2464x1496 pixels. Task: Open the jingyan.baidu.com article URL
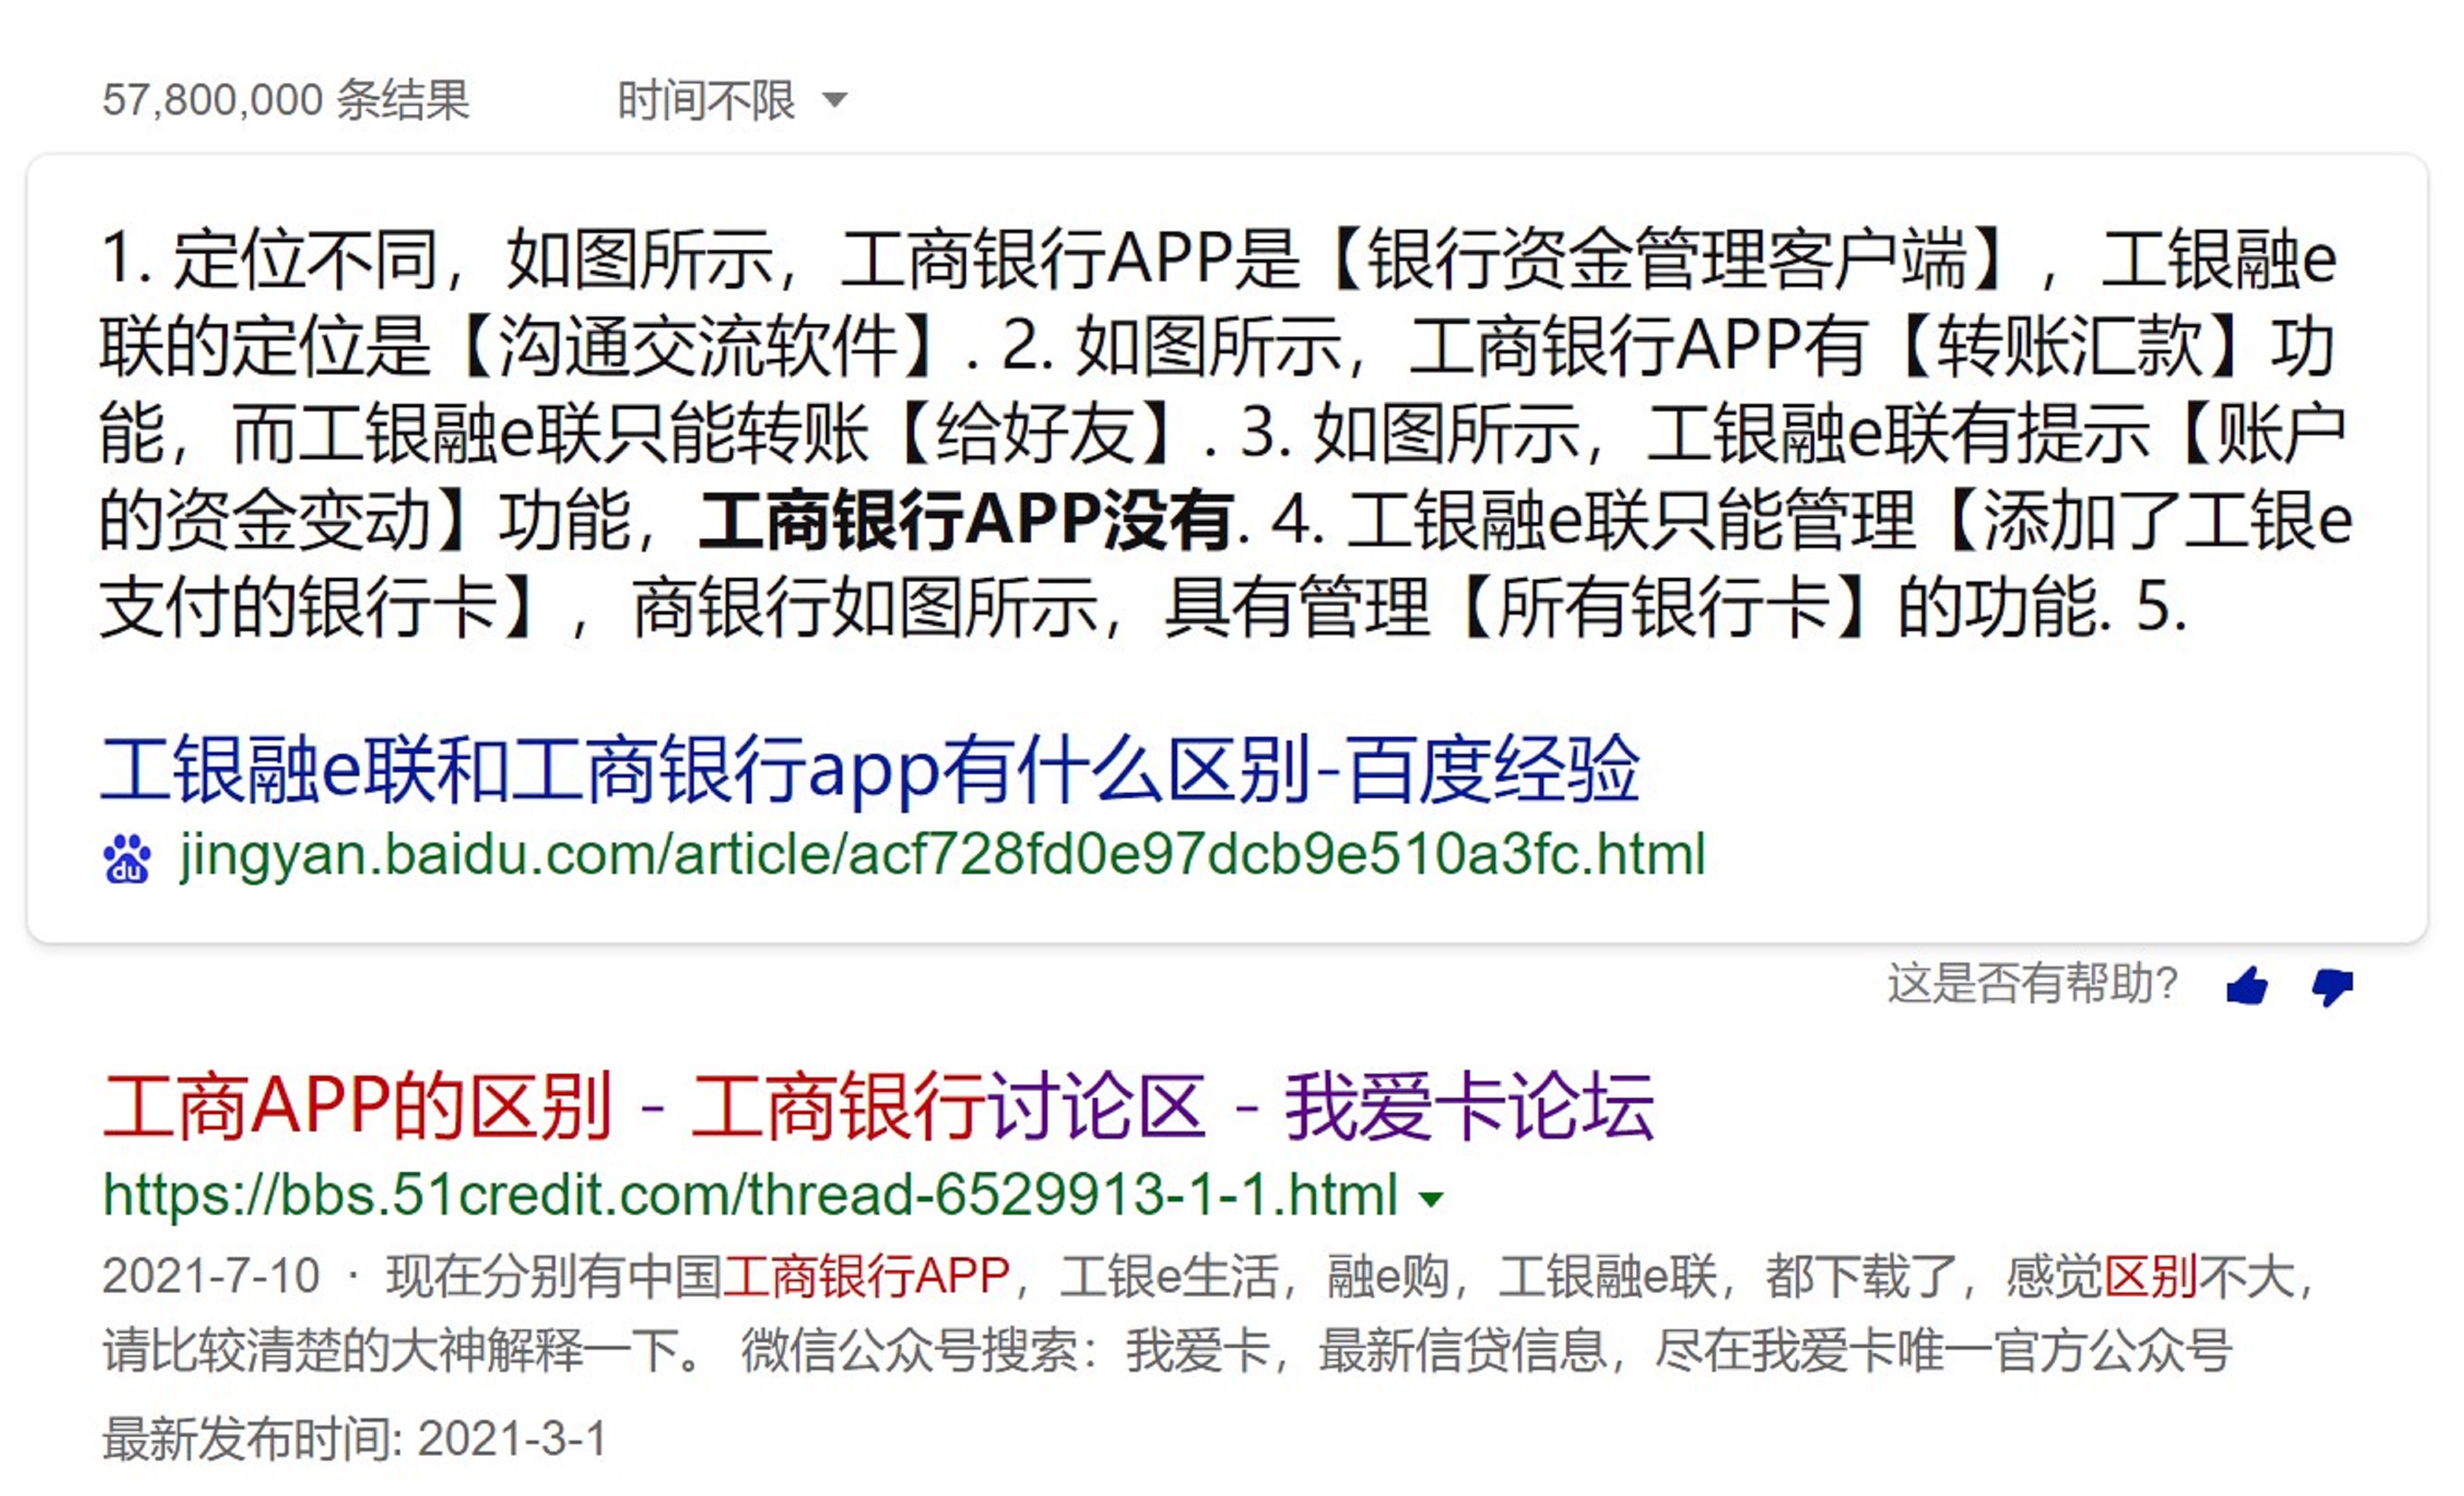coord(941,855)
